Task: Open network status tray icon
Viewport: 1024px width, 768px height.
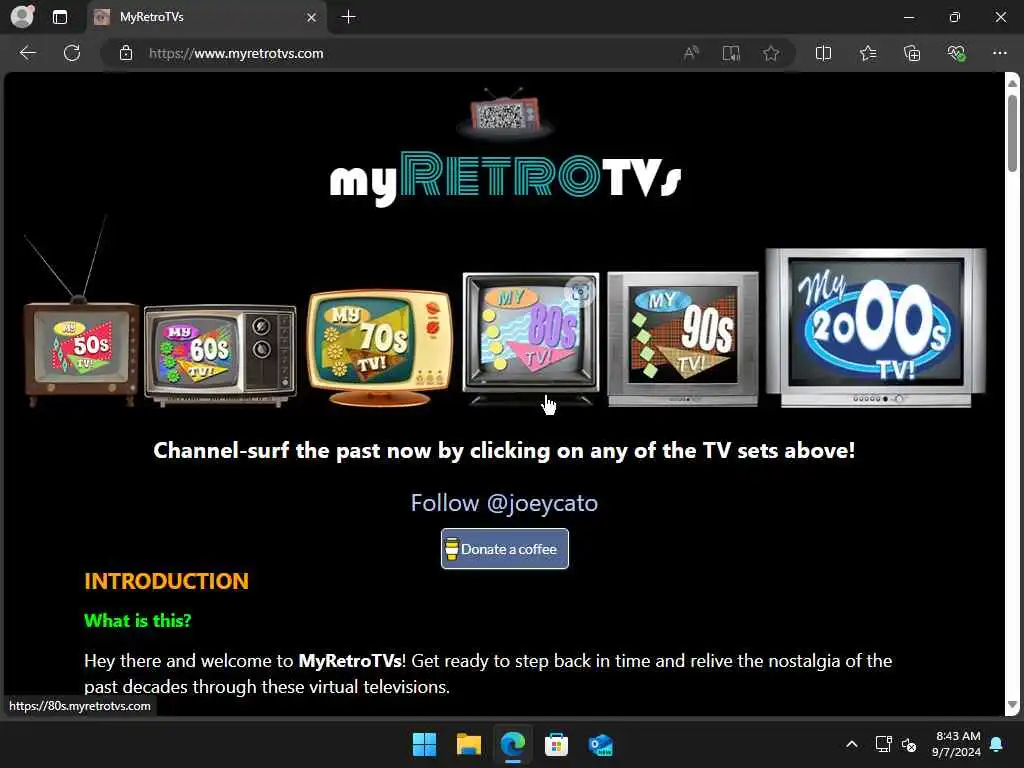Action: coord(883,744)
